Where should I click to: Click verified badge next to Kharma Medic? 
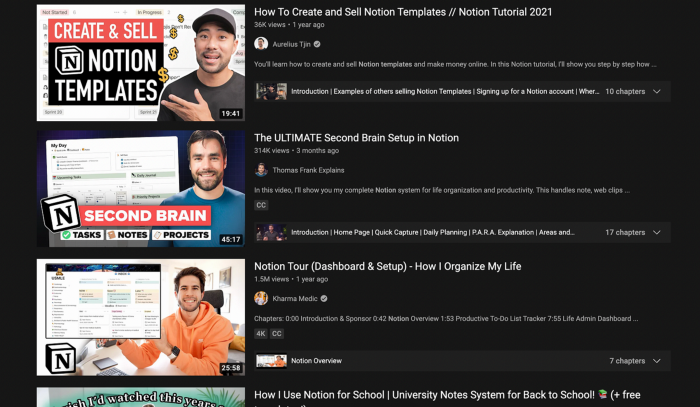[324, 299]
